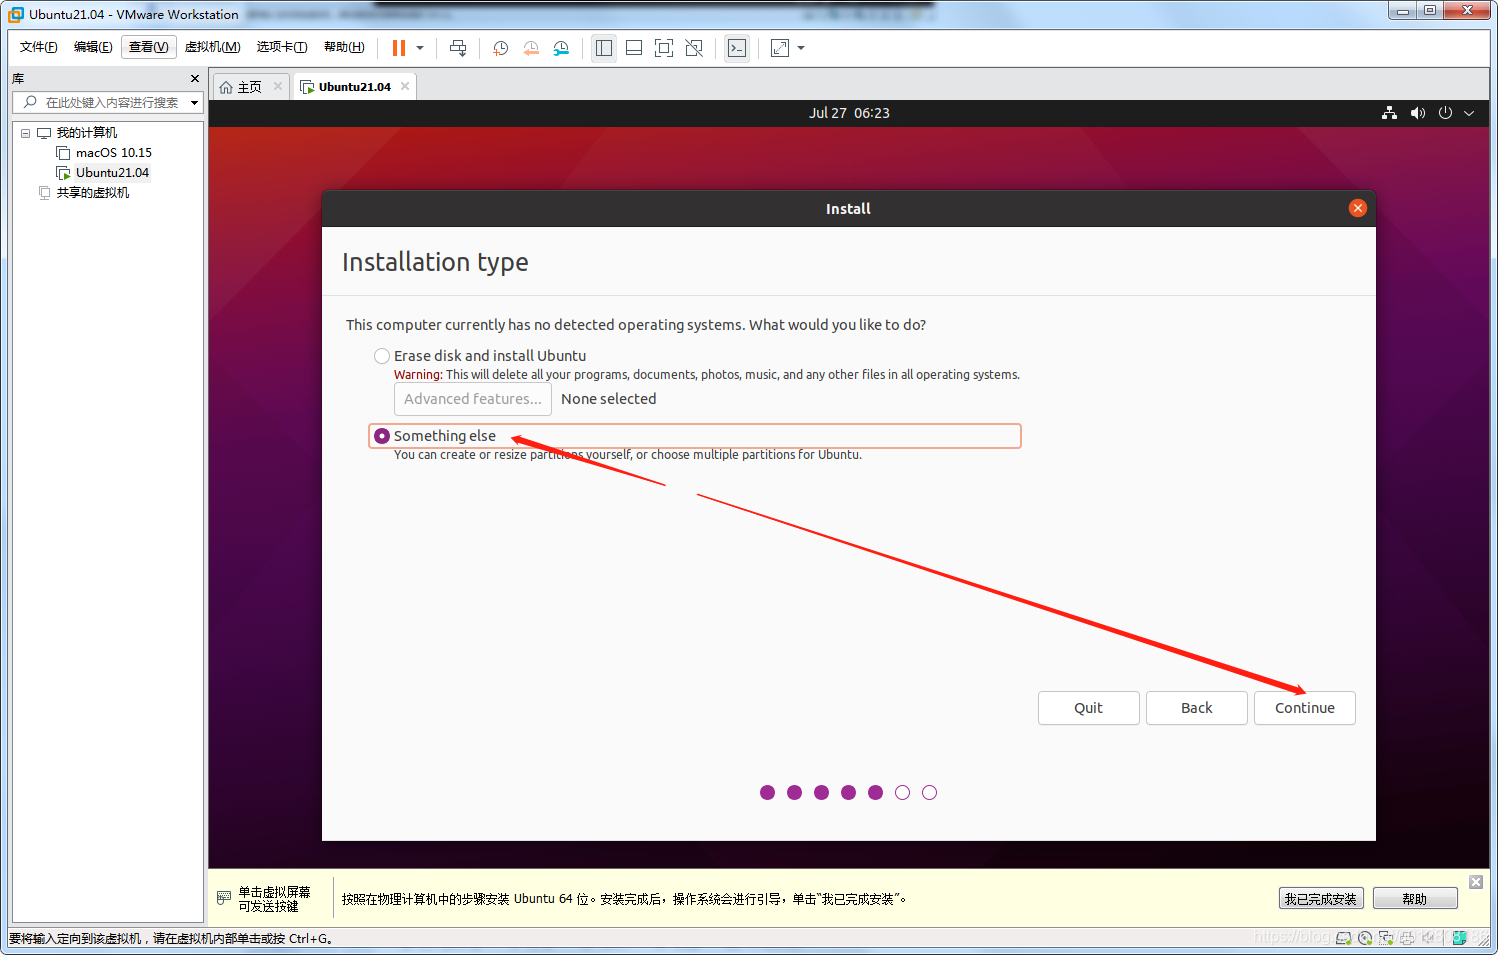The width and height of the screenshot is (1498, 955).
Task: Send Ctrl+Alt+Del to the virtual machine
Action: tap(458, 48)
